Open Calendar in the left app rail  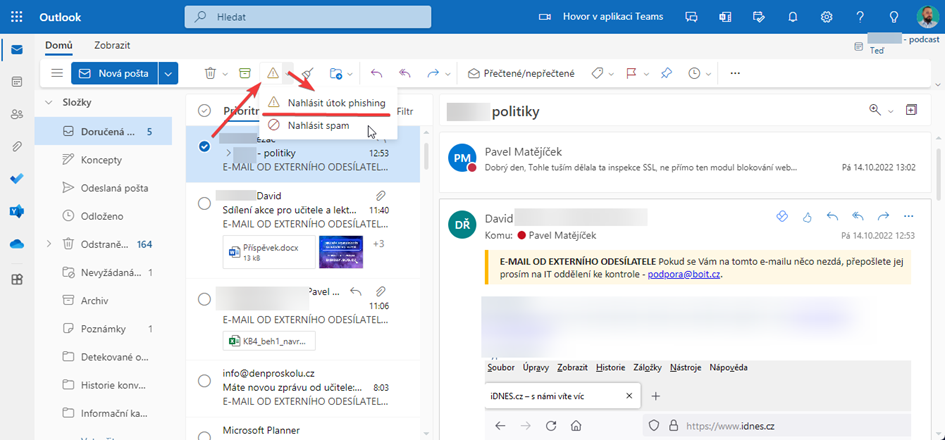point(16,82)
